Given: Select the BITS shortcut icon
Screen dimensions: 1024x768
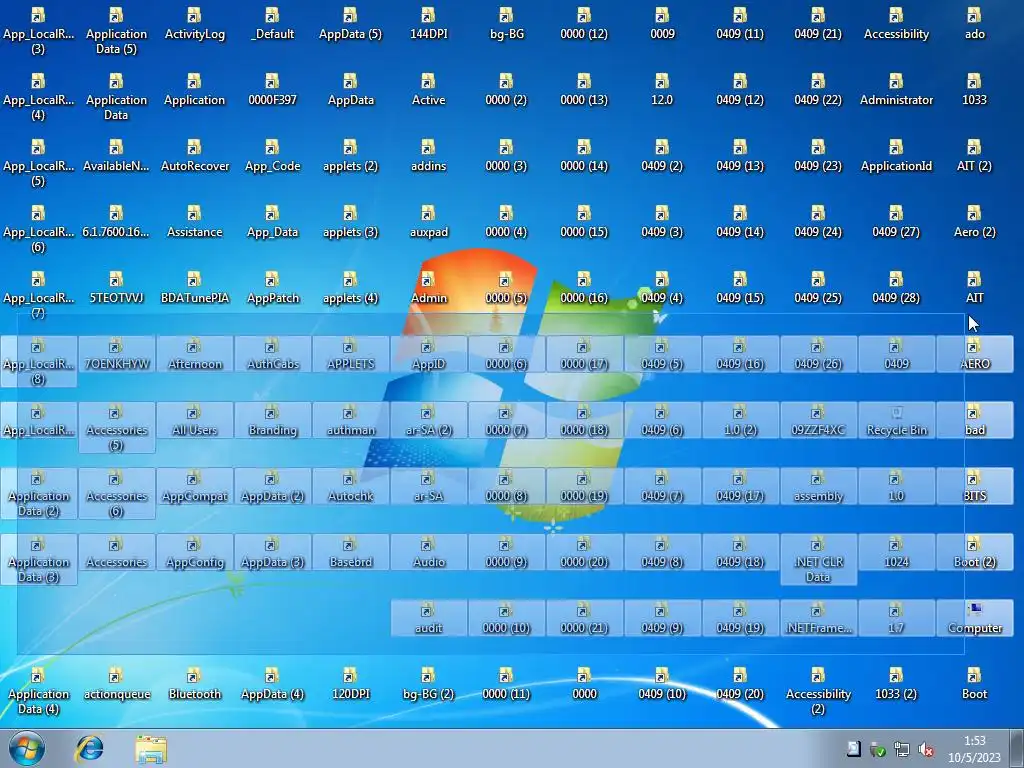Looking at the screenshot, I should [x=974, y=487].
